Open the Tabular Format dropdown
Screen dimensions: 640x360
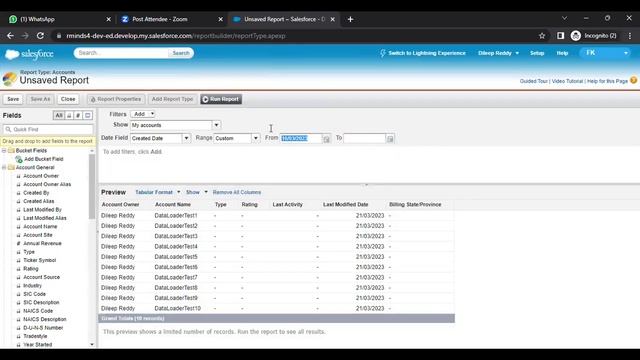click(x=158, y=192)
